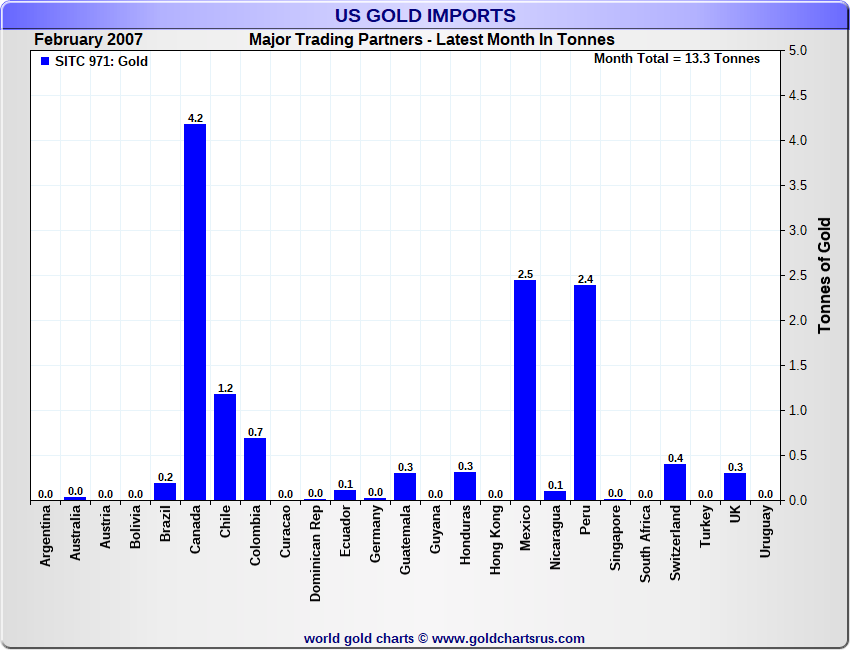Screen dimensions: 850x650
Task: Click the 'Dominican Rep' axis label
Action: [x=315, y=554]
